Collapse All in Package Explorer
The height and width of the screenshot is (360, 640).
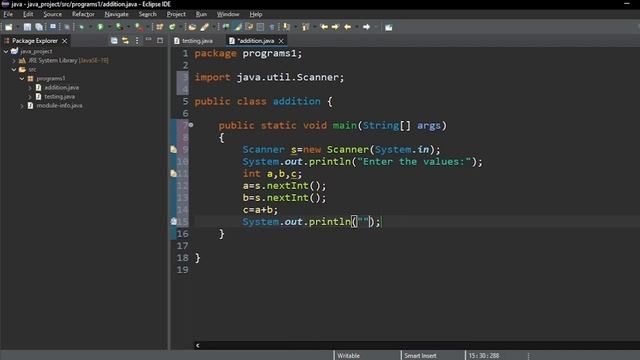[x=114, y=40]
